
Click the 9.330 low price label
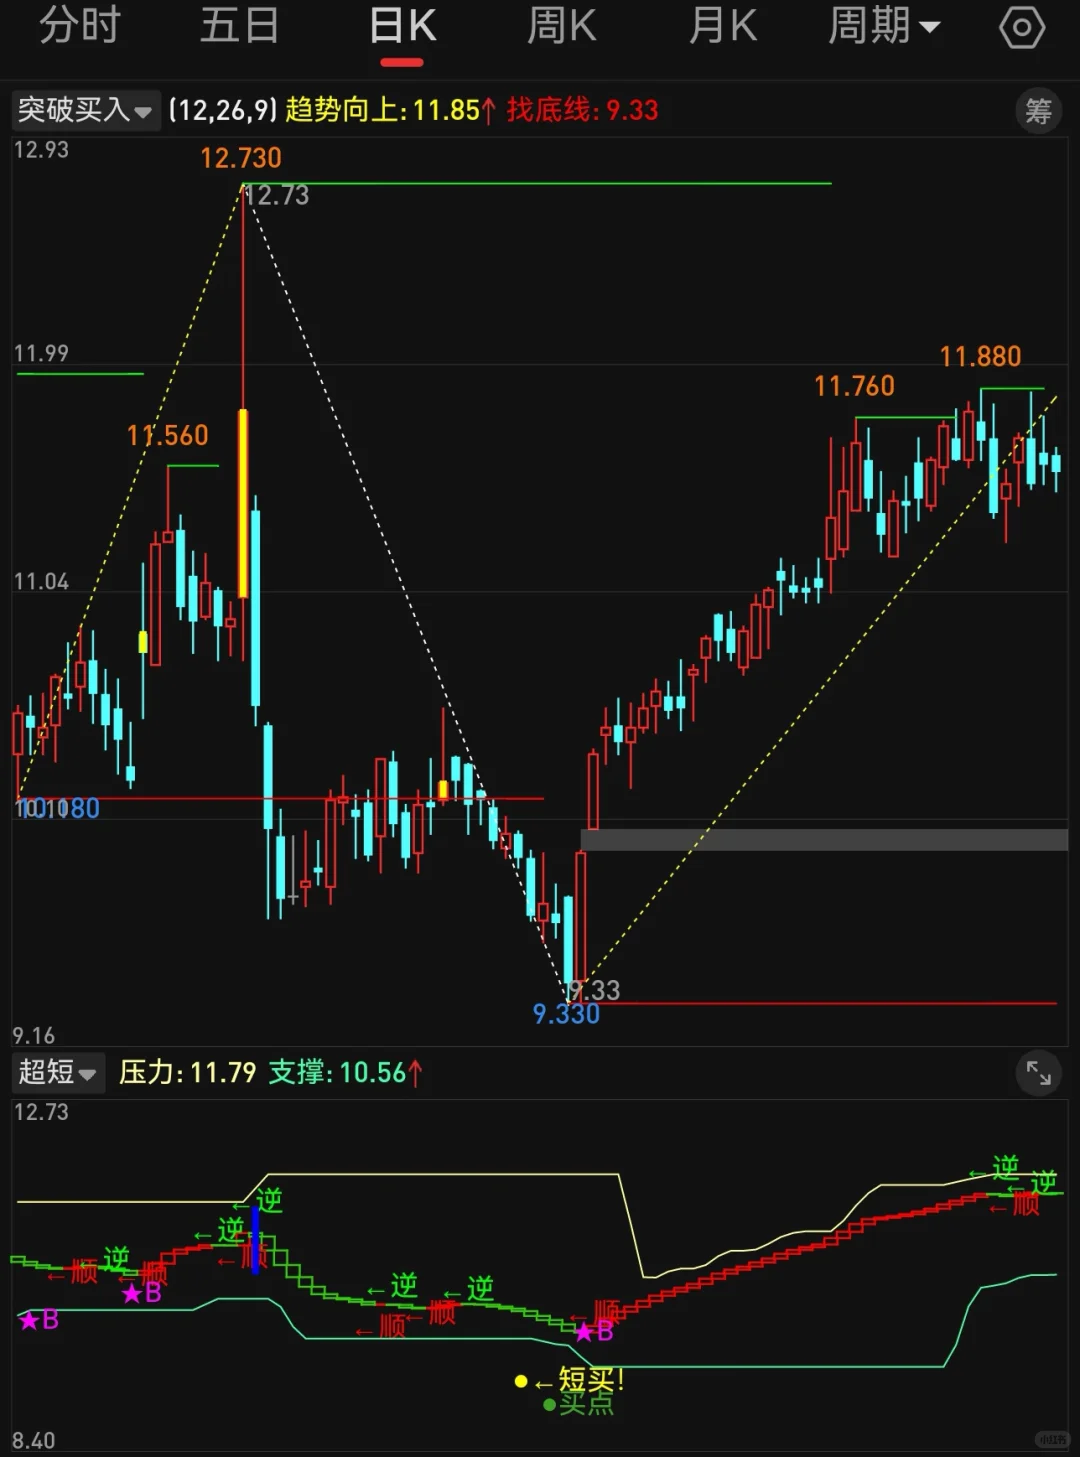point(566,1014)
